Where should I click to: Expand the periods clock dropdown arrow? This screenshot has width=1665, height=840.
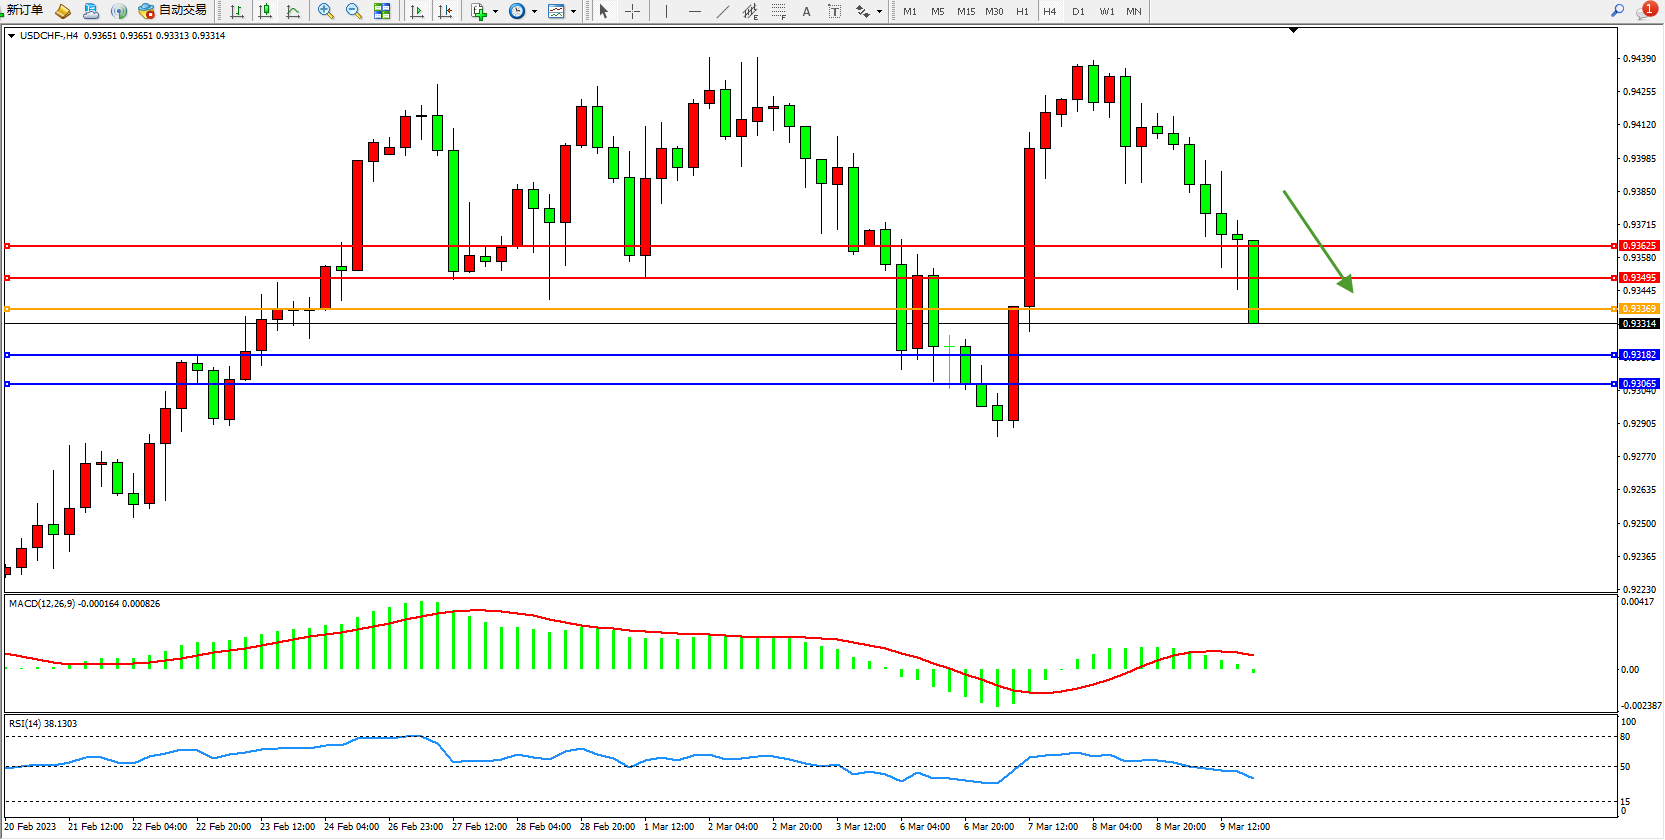534,12
